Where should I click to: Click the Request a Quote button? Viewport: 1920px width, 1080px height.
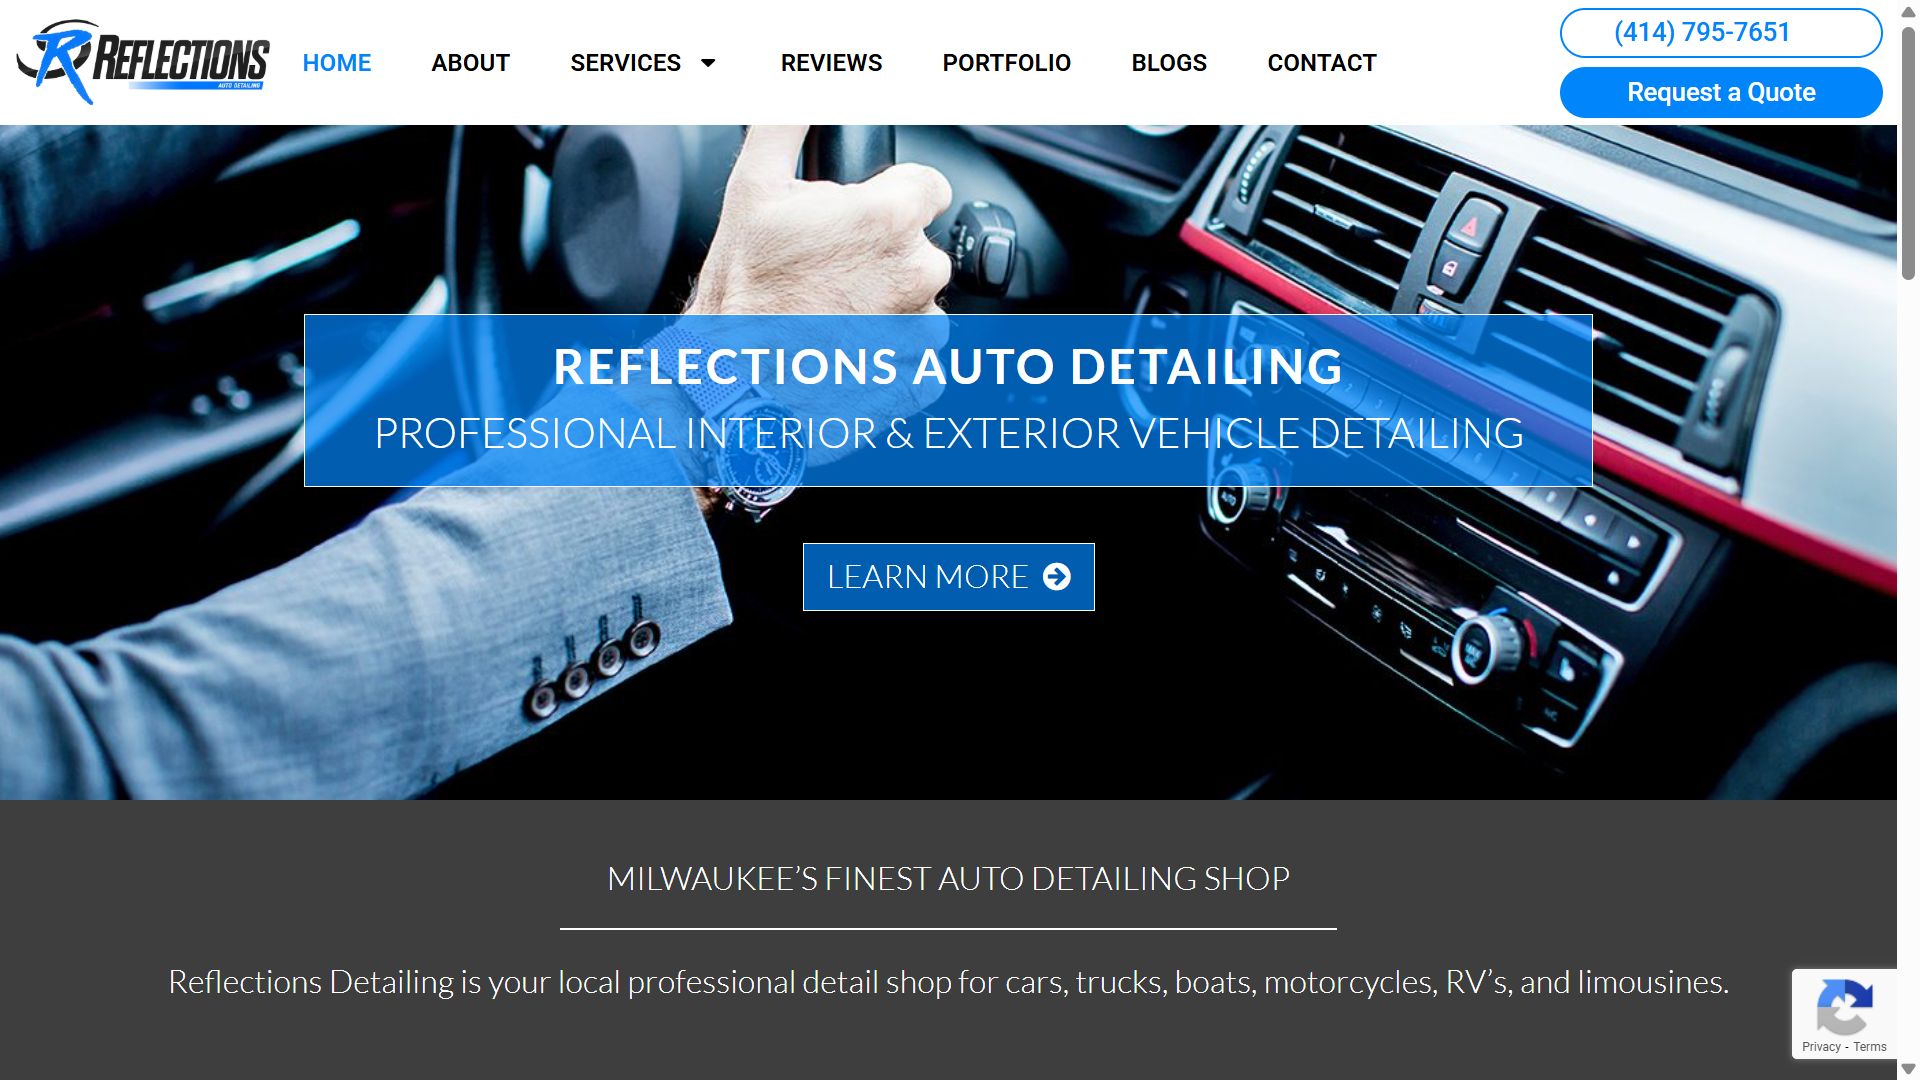click(1721, 92)
